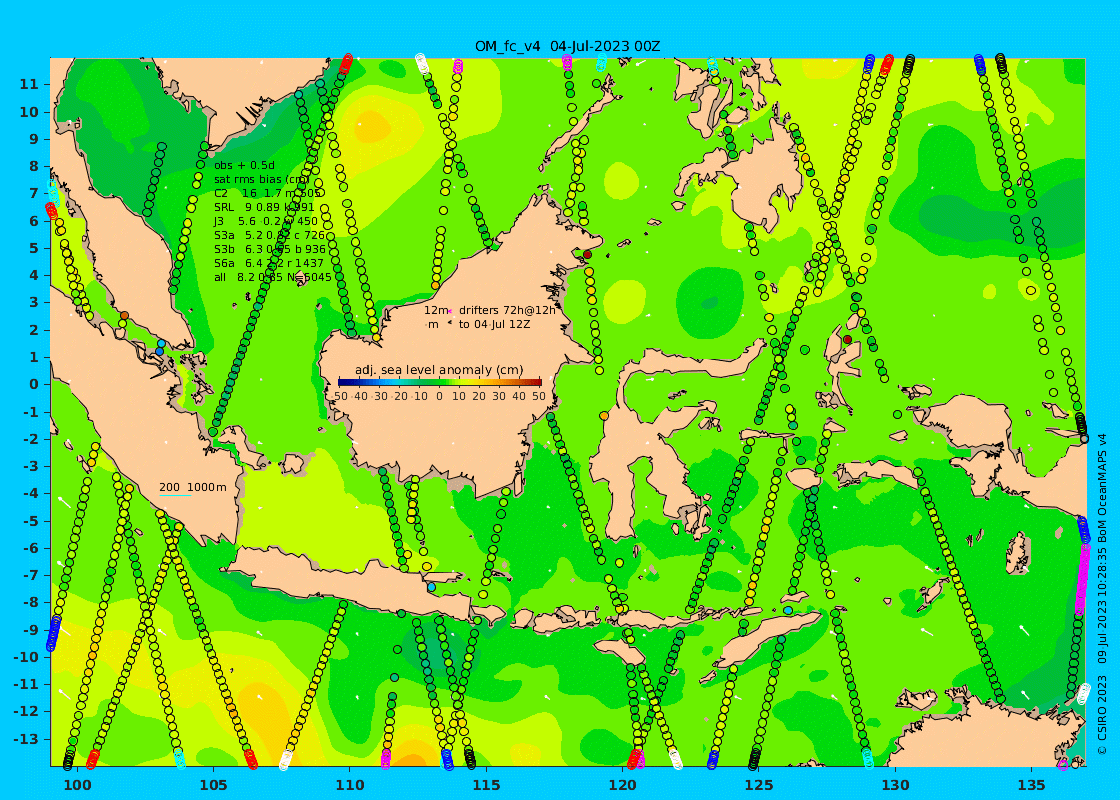Click the longitude axis label '105'
This screenshot has width=1120, height=800.
[x=214, y=785]
